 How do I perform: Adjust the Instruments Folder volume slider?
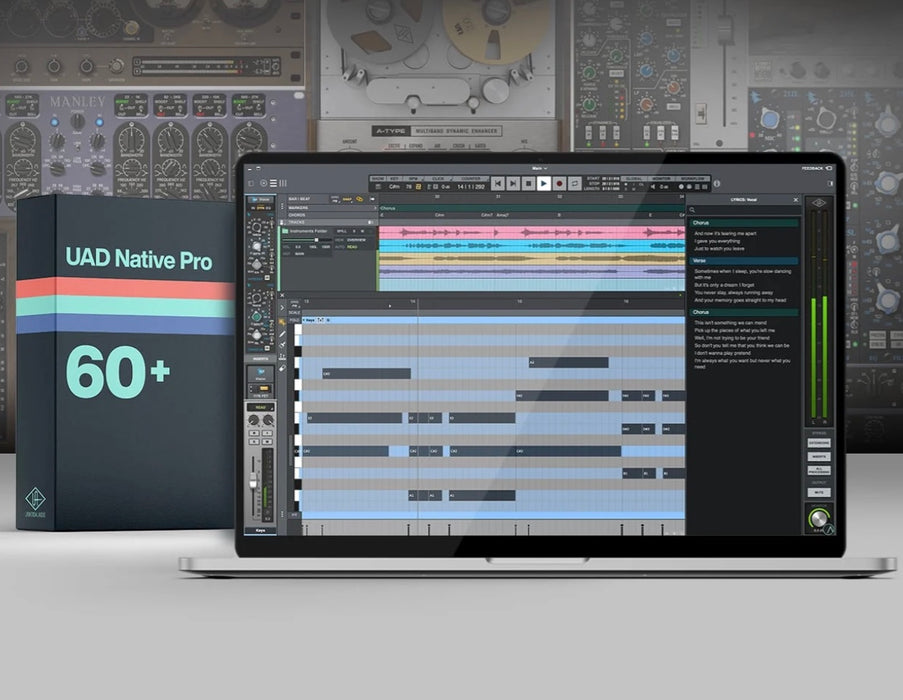pos(307,239)
